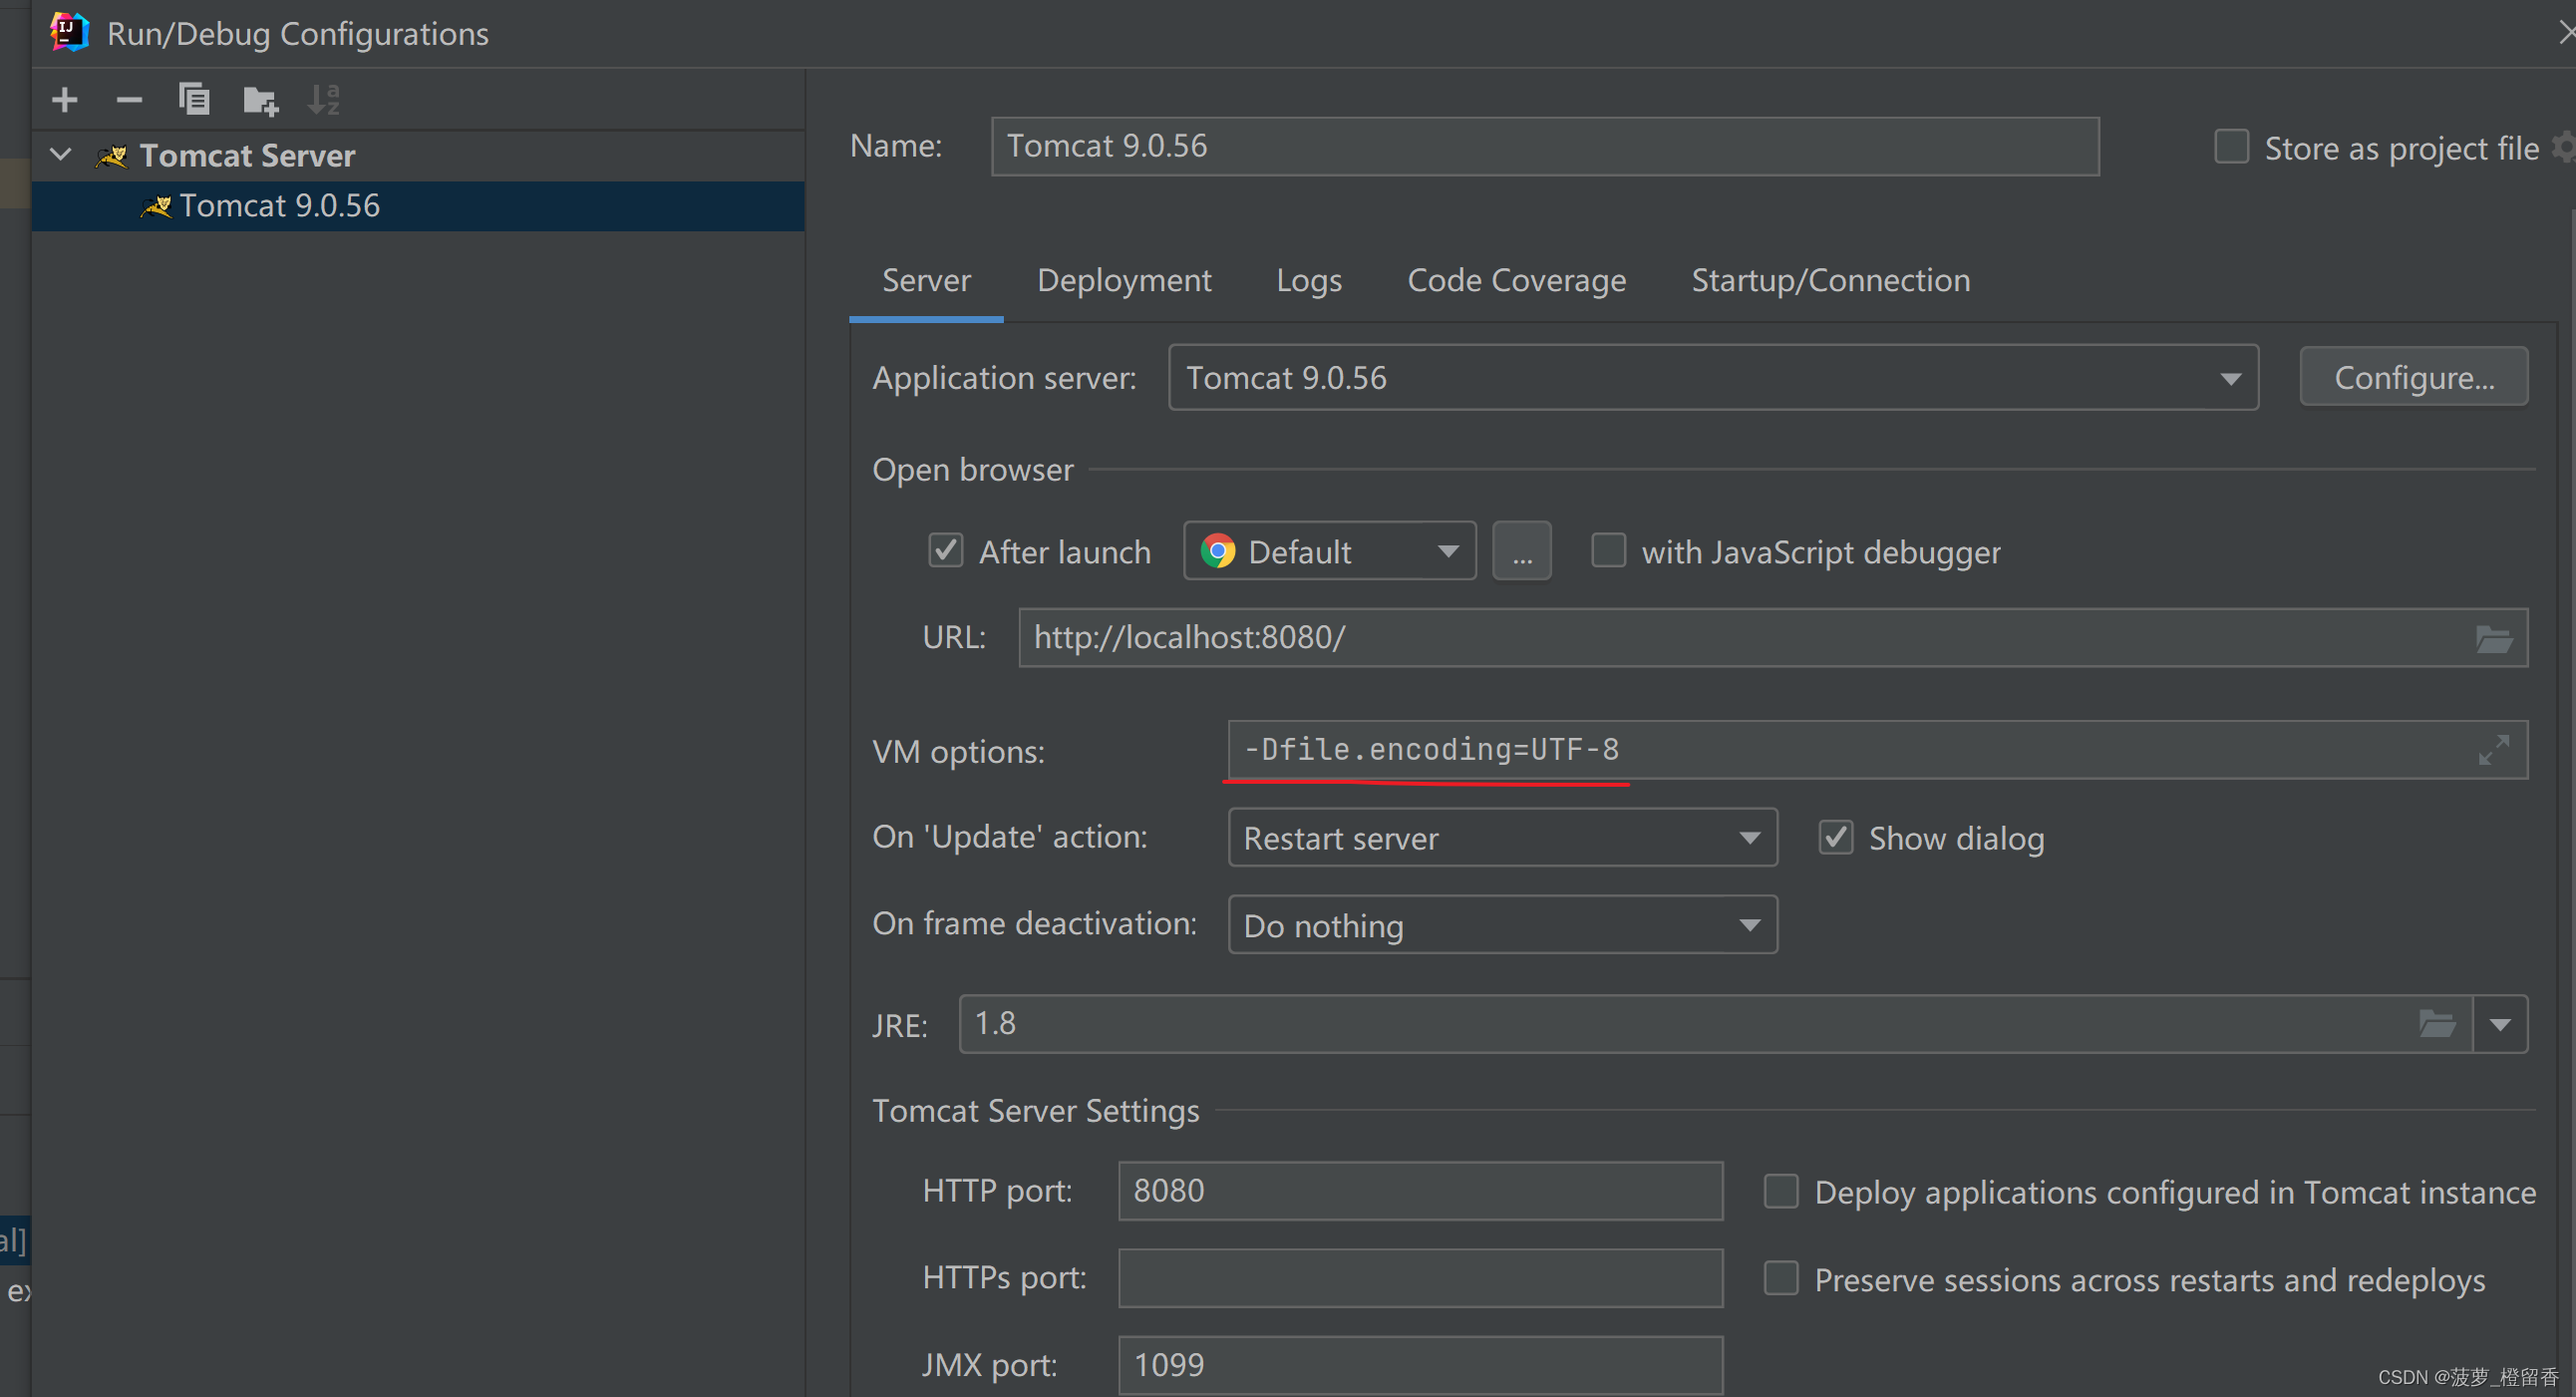Click the JMX port field

point(1420,1365)
